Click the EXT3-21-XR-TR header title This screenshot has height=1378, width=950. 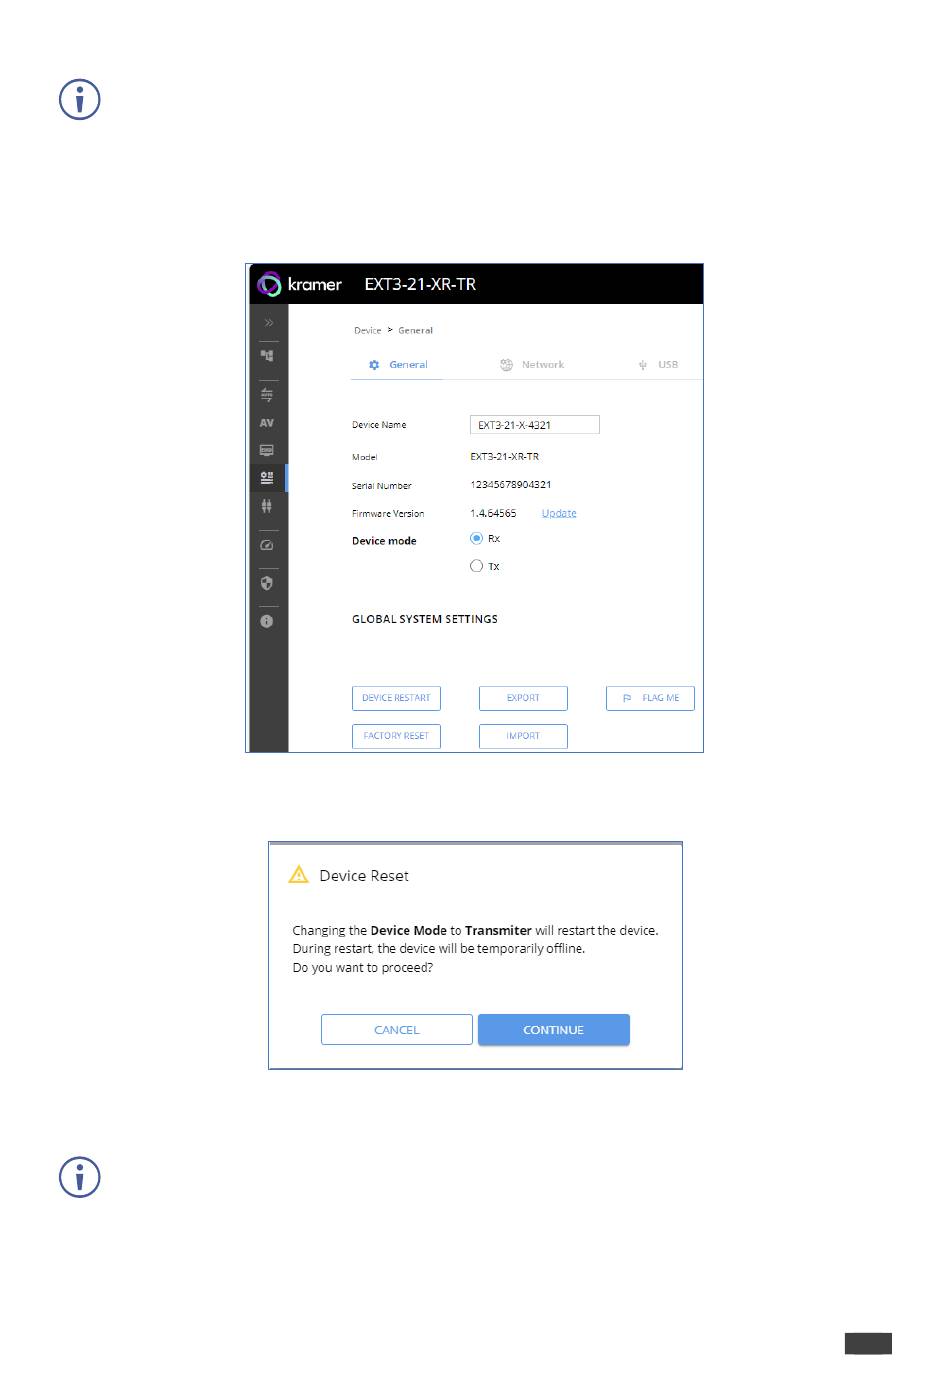click(420, 284)
